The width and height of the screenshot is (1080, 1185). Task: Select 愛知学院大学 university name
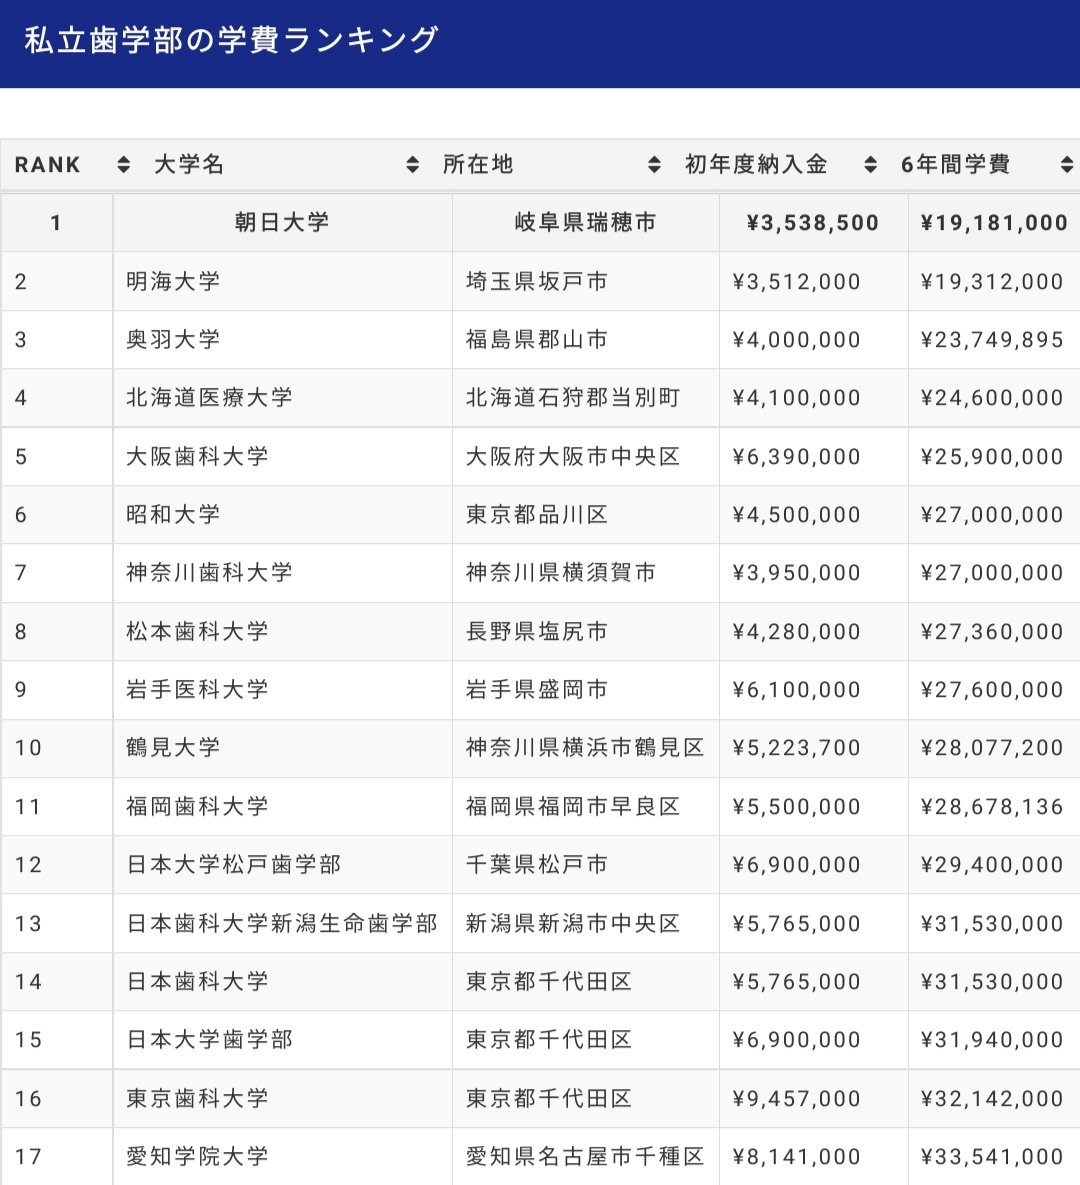click(197, 1156)
